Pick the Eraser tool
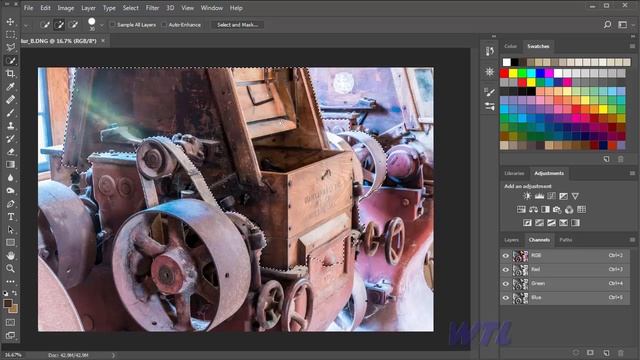The height and width of the screenshot is (360, 640). coord(10,151)
